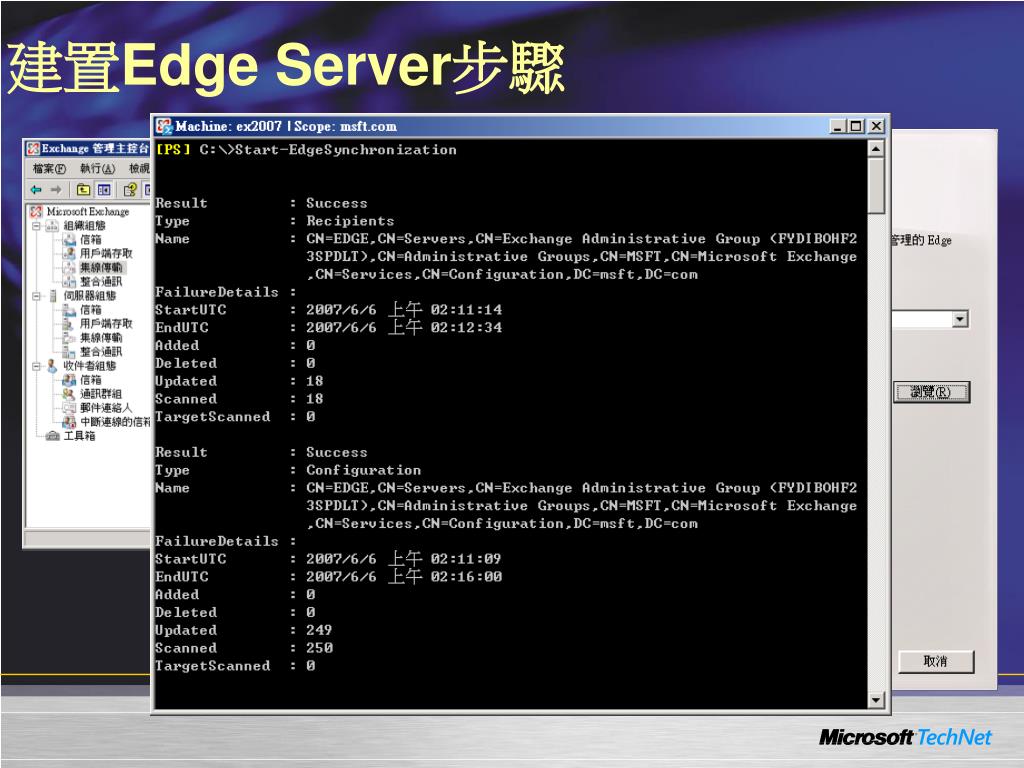1024x768 pixels.
Task: Click the 通訊群組 group icon
Action: (69, 394)
